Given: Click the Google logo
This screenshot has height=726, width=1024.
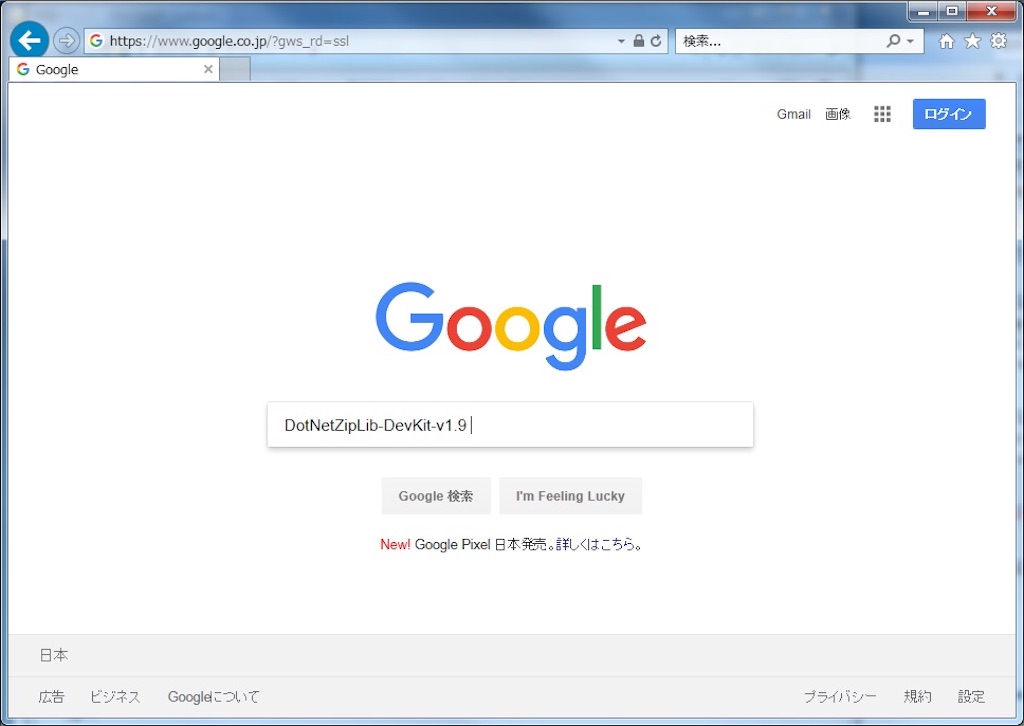Looking at the screenshot, I should [511, 325].
